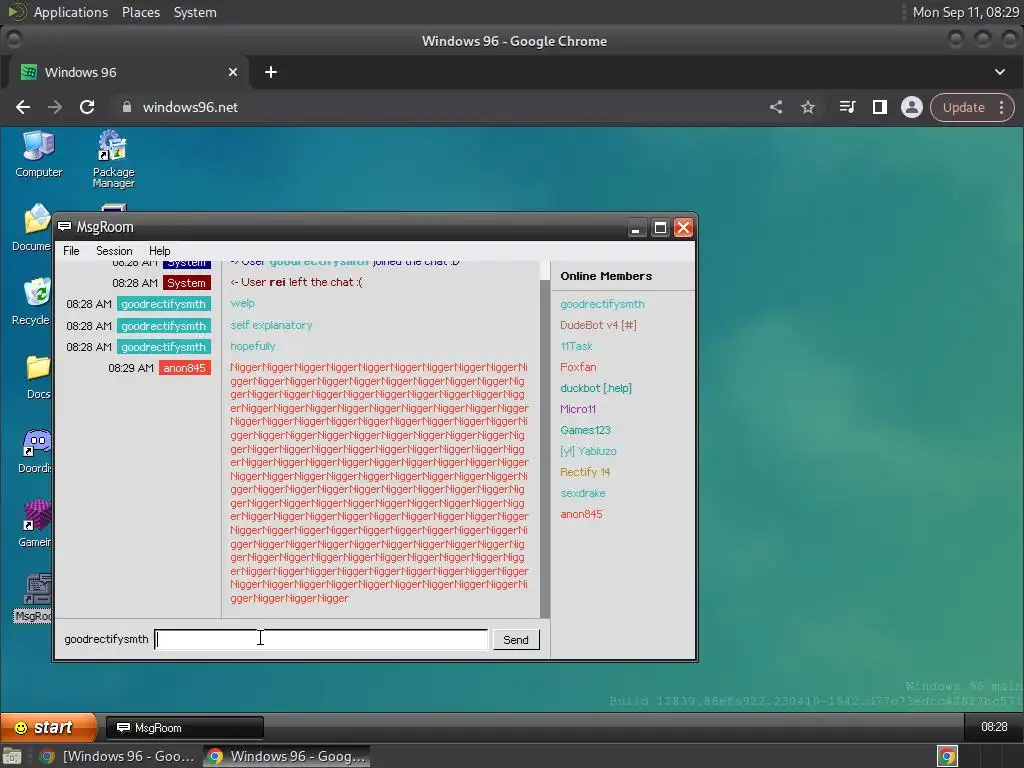The image size is (1024, 768).
Task: Click the Chrome tray icon at bottom right
Action: pyautogui.click(x=947, y=756)
